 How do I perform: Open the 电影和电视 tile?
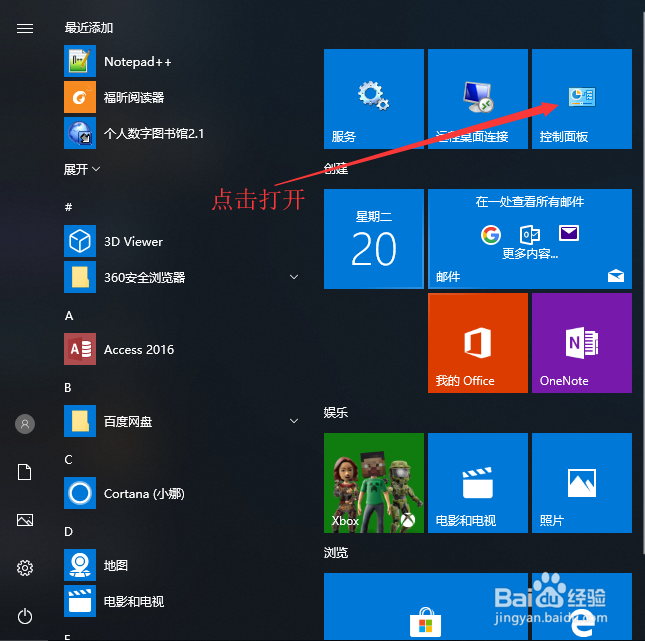click(478, 483)
